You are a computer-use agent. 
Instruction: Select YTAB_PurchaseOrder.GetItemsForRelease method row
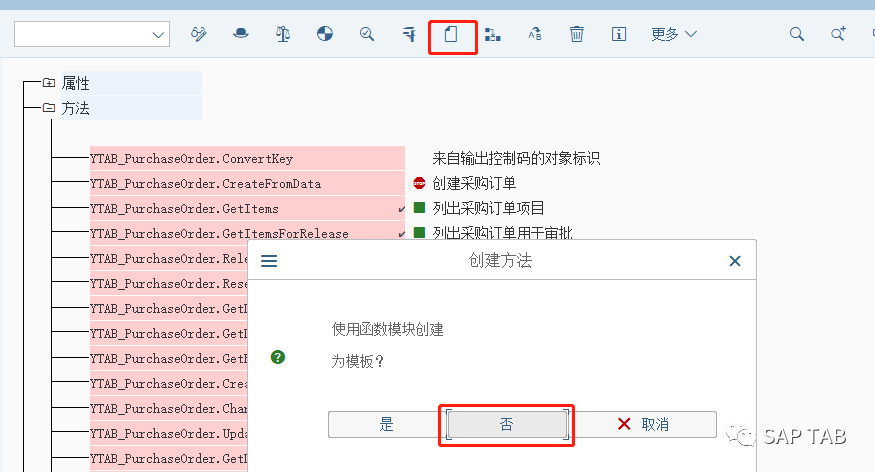(247, 232)
